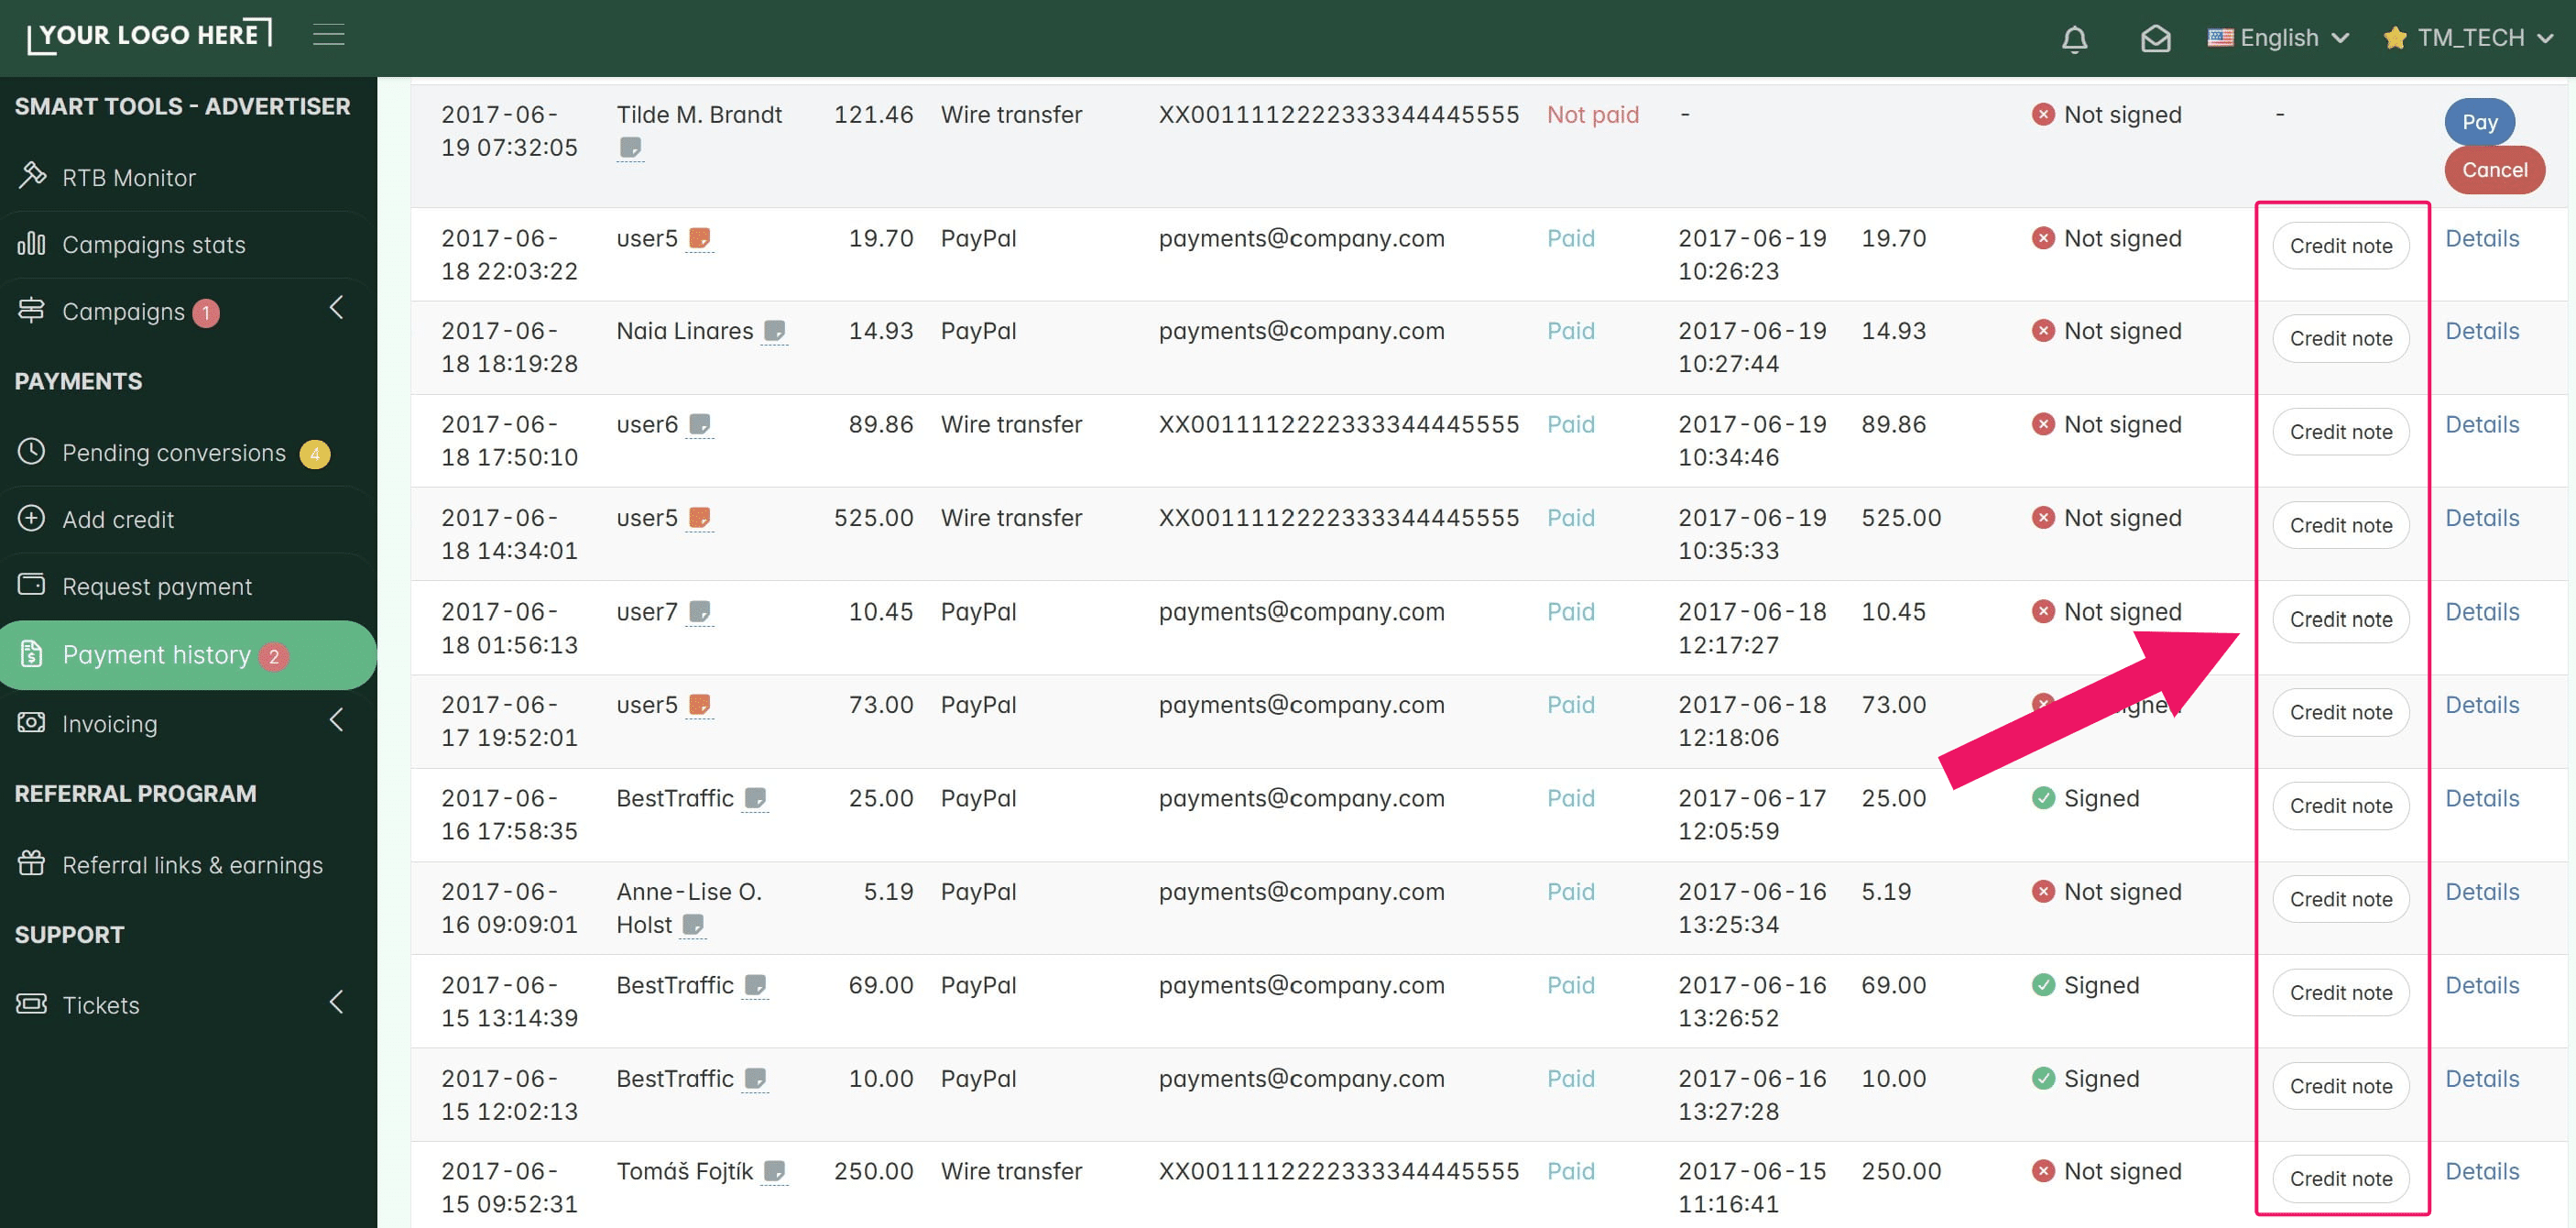Click note icon beside user6

(700, 424)
